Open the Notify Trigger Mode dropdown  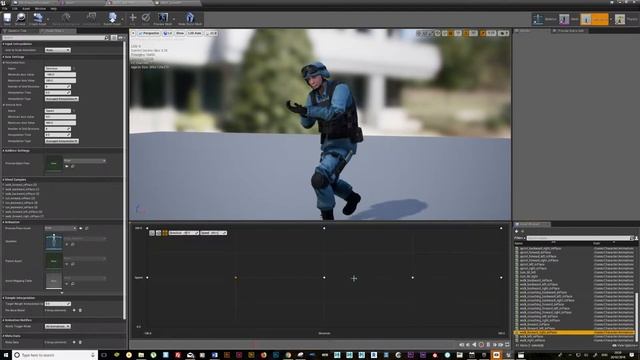58,326
